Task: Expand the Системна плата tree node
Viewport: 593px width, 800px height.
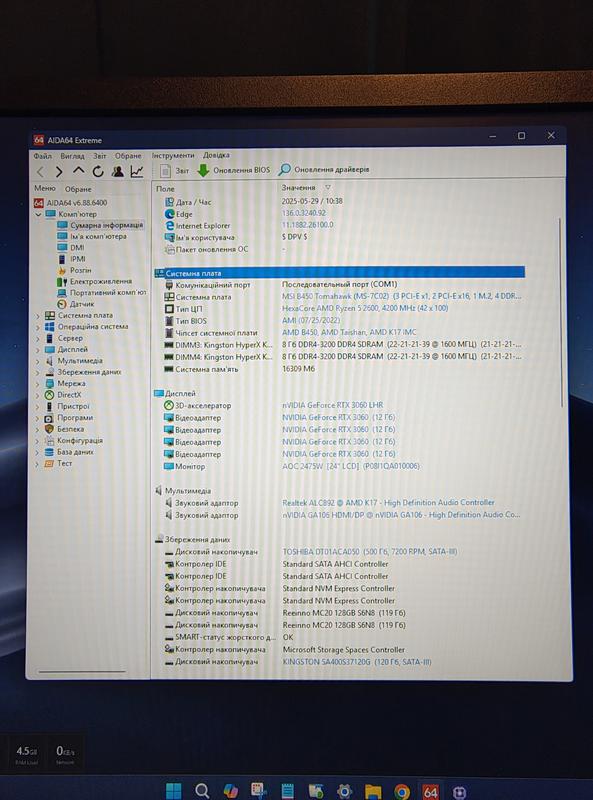Action: (x=38, y=316)
